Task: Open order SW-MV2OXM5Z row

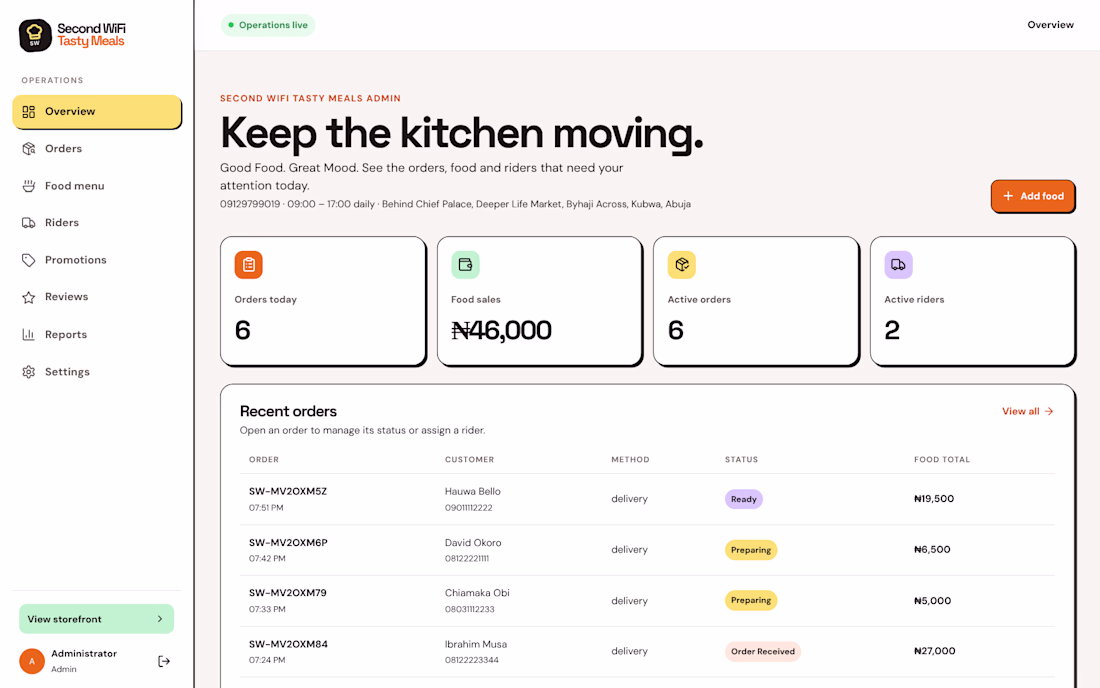Action: pyautogui.click(x=647, y=499)
